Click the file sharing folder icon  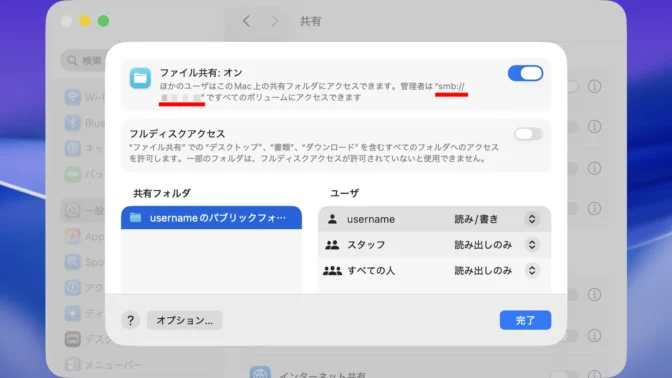[140, 78]
